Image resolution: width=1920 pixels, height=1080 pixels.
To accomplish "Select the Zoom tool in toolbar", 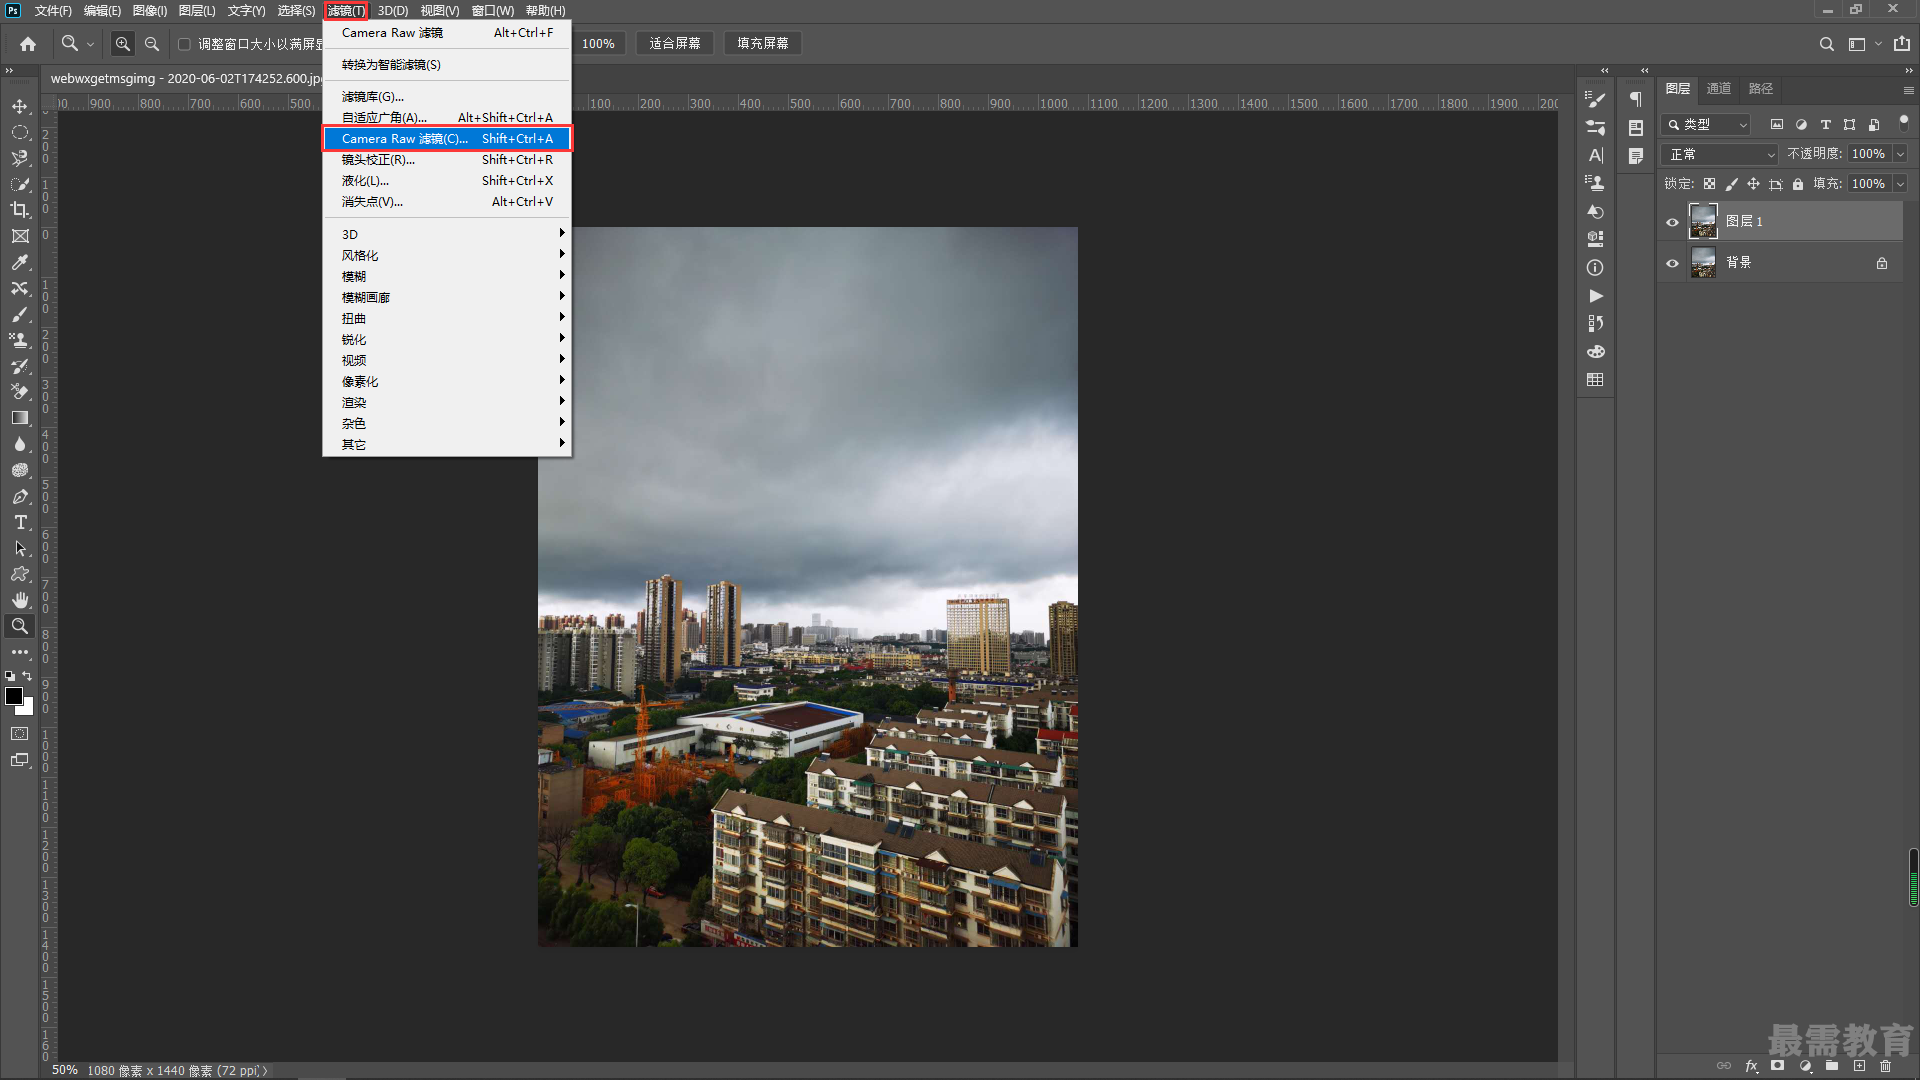I will coord(20,626).
